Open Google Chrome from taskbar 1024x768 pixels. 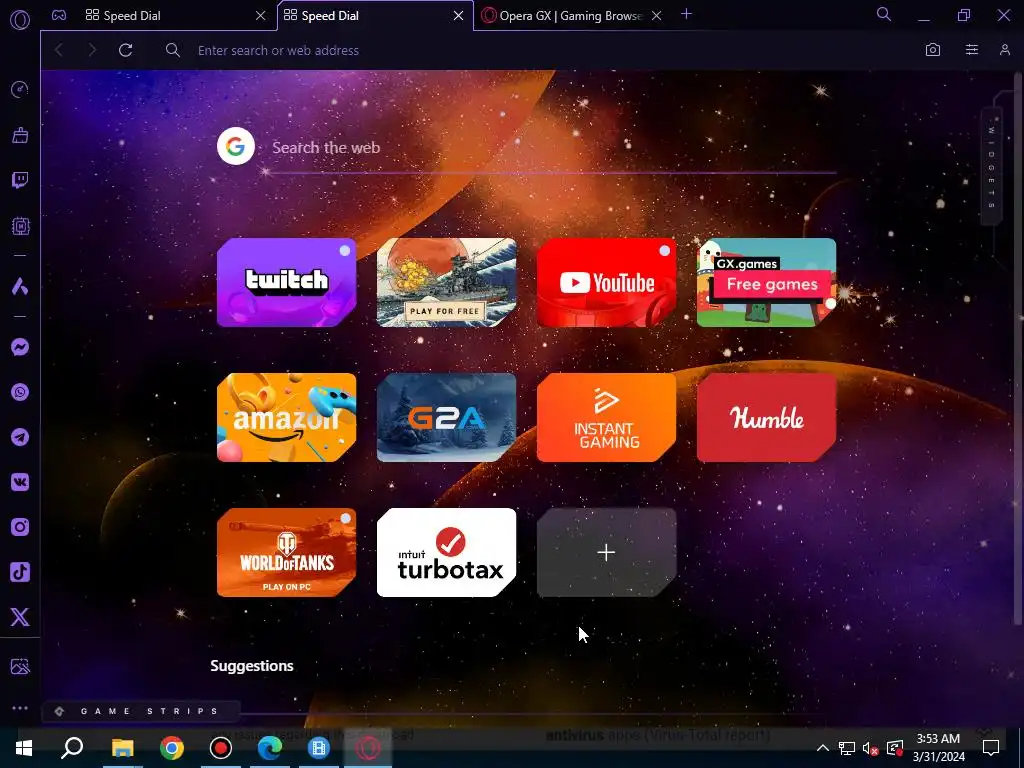coord(172,748)
